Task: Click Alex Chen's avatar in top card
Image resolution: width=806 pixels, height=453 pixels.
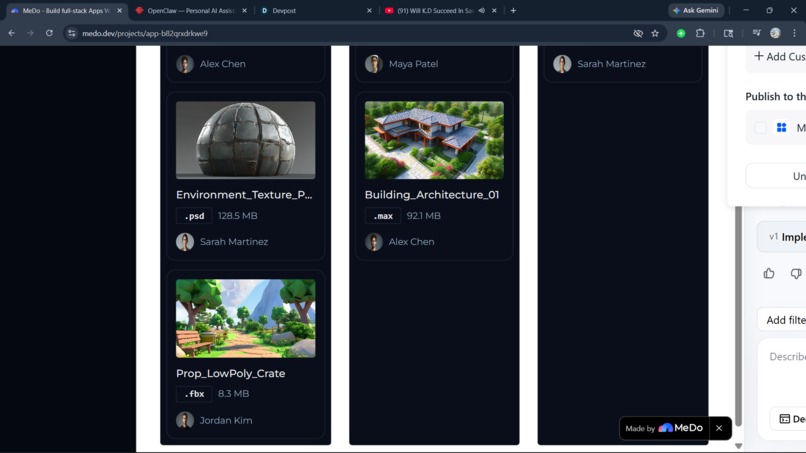Action: click(185, 64)
